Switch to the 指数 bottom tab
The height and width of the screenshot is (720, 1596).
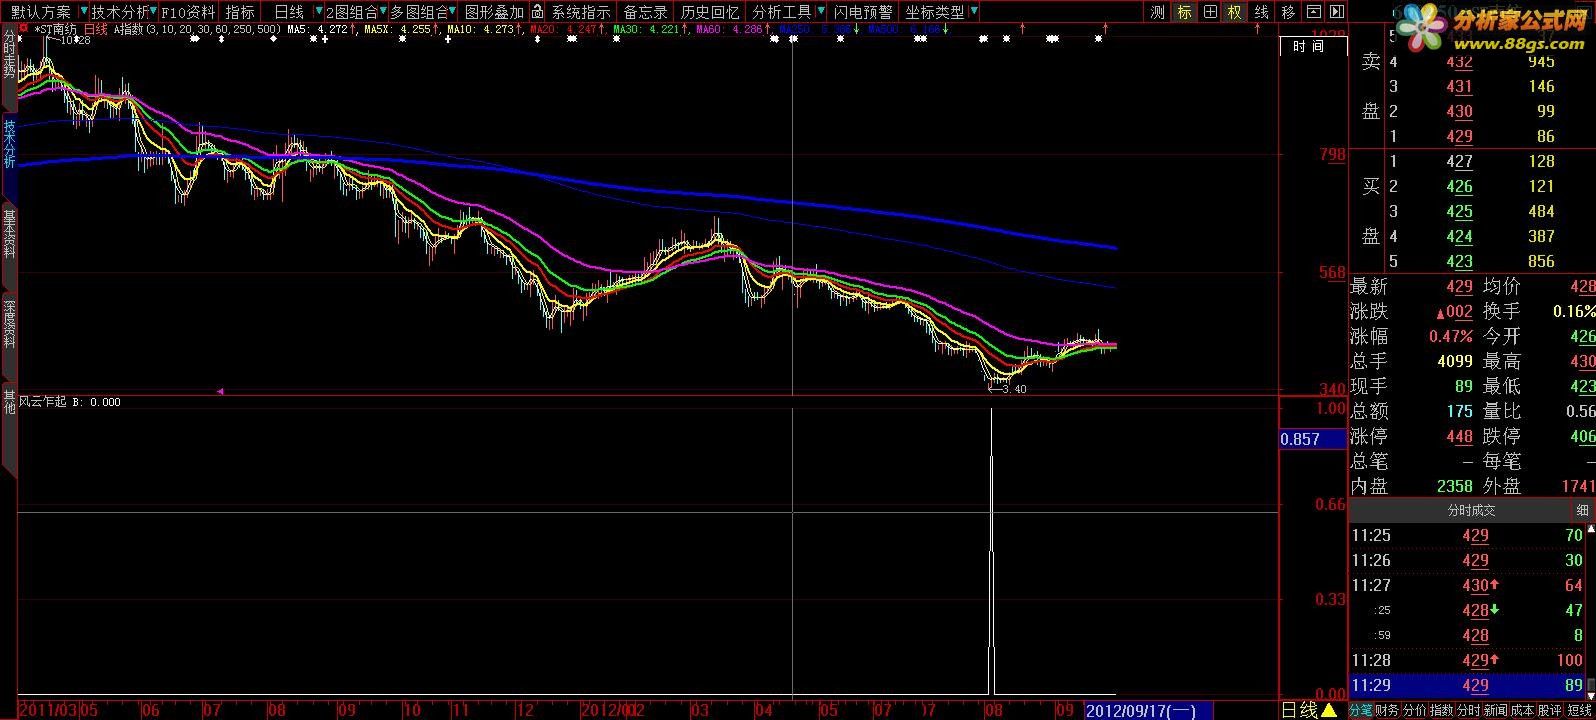pyautogui.click(x=1441, y=711)
